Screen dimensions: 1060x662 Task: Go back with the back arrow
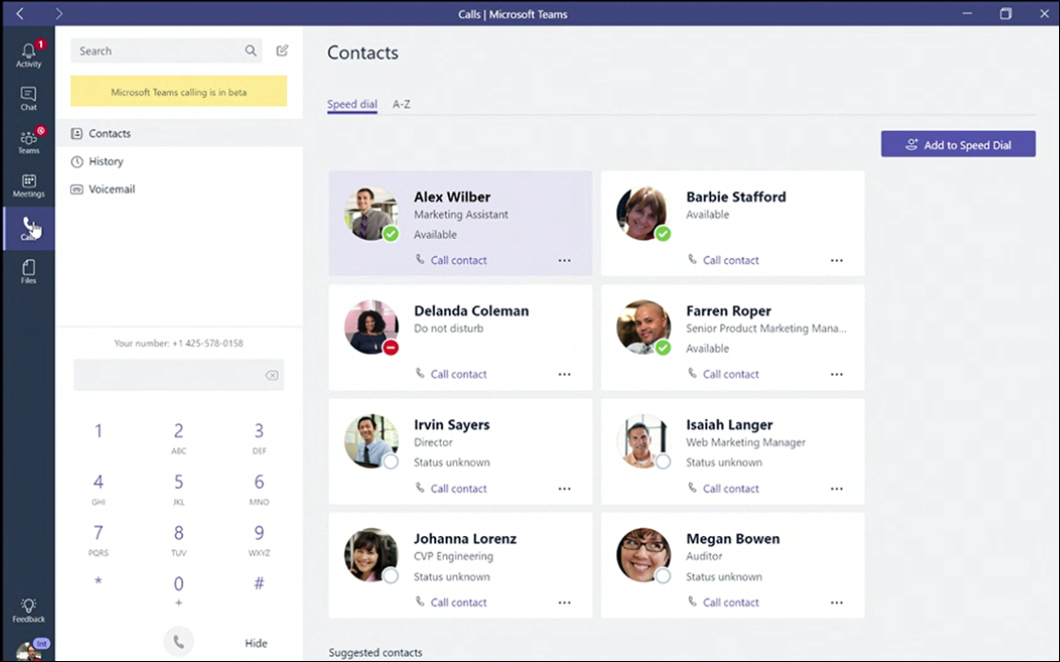[x=20, y=14]
